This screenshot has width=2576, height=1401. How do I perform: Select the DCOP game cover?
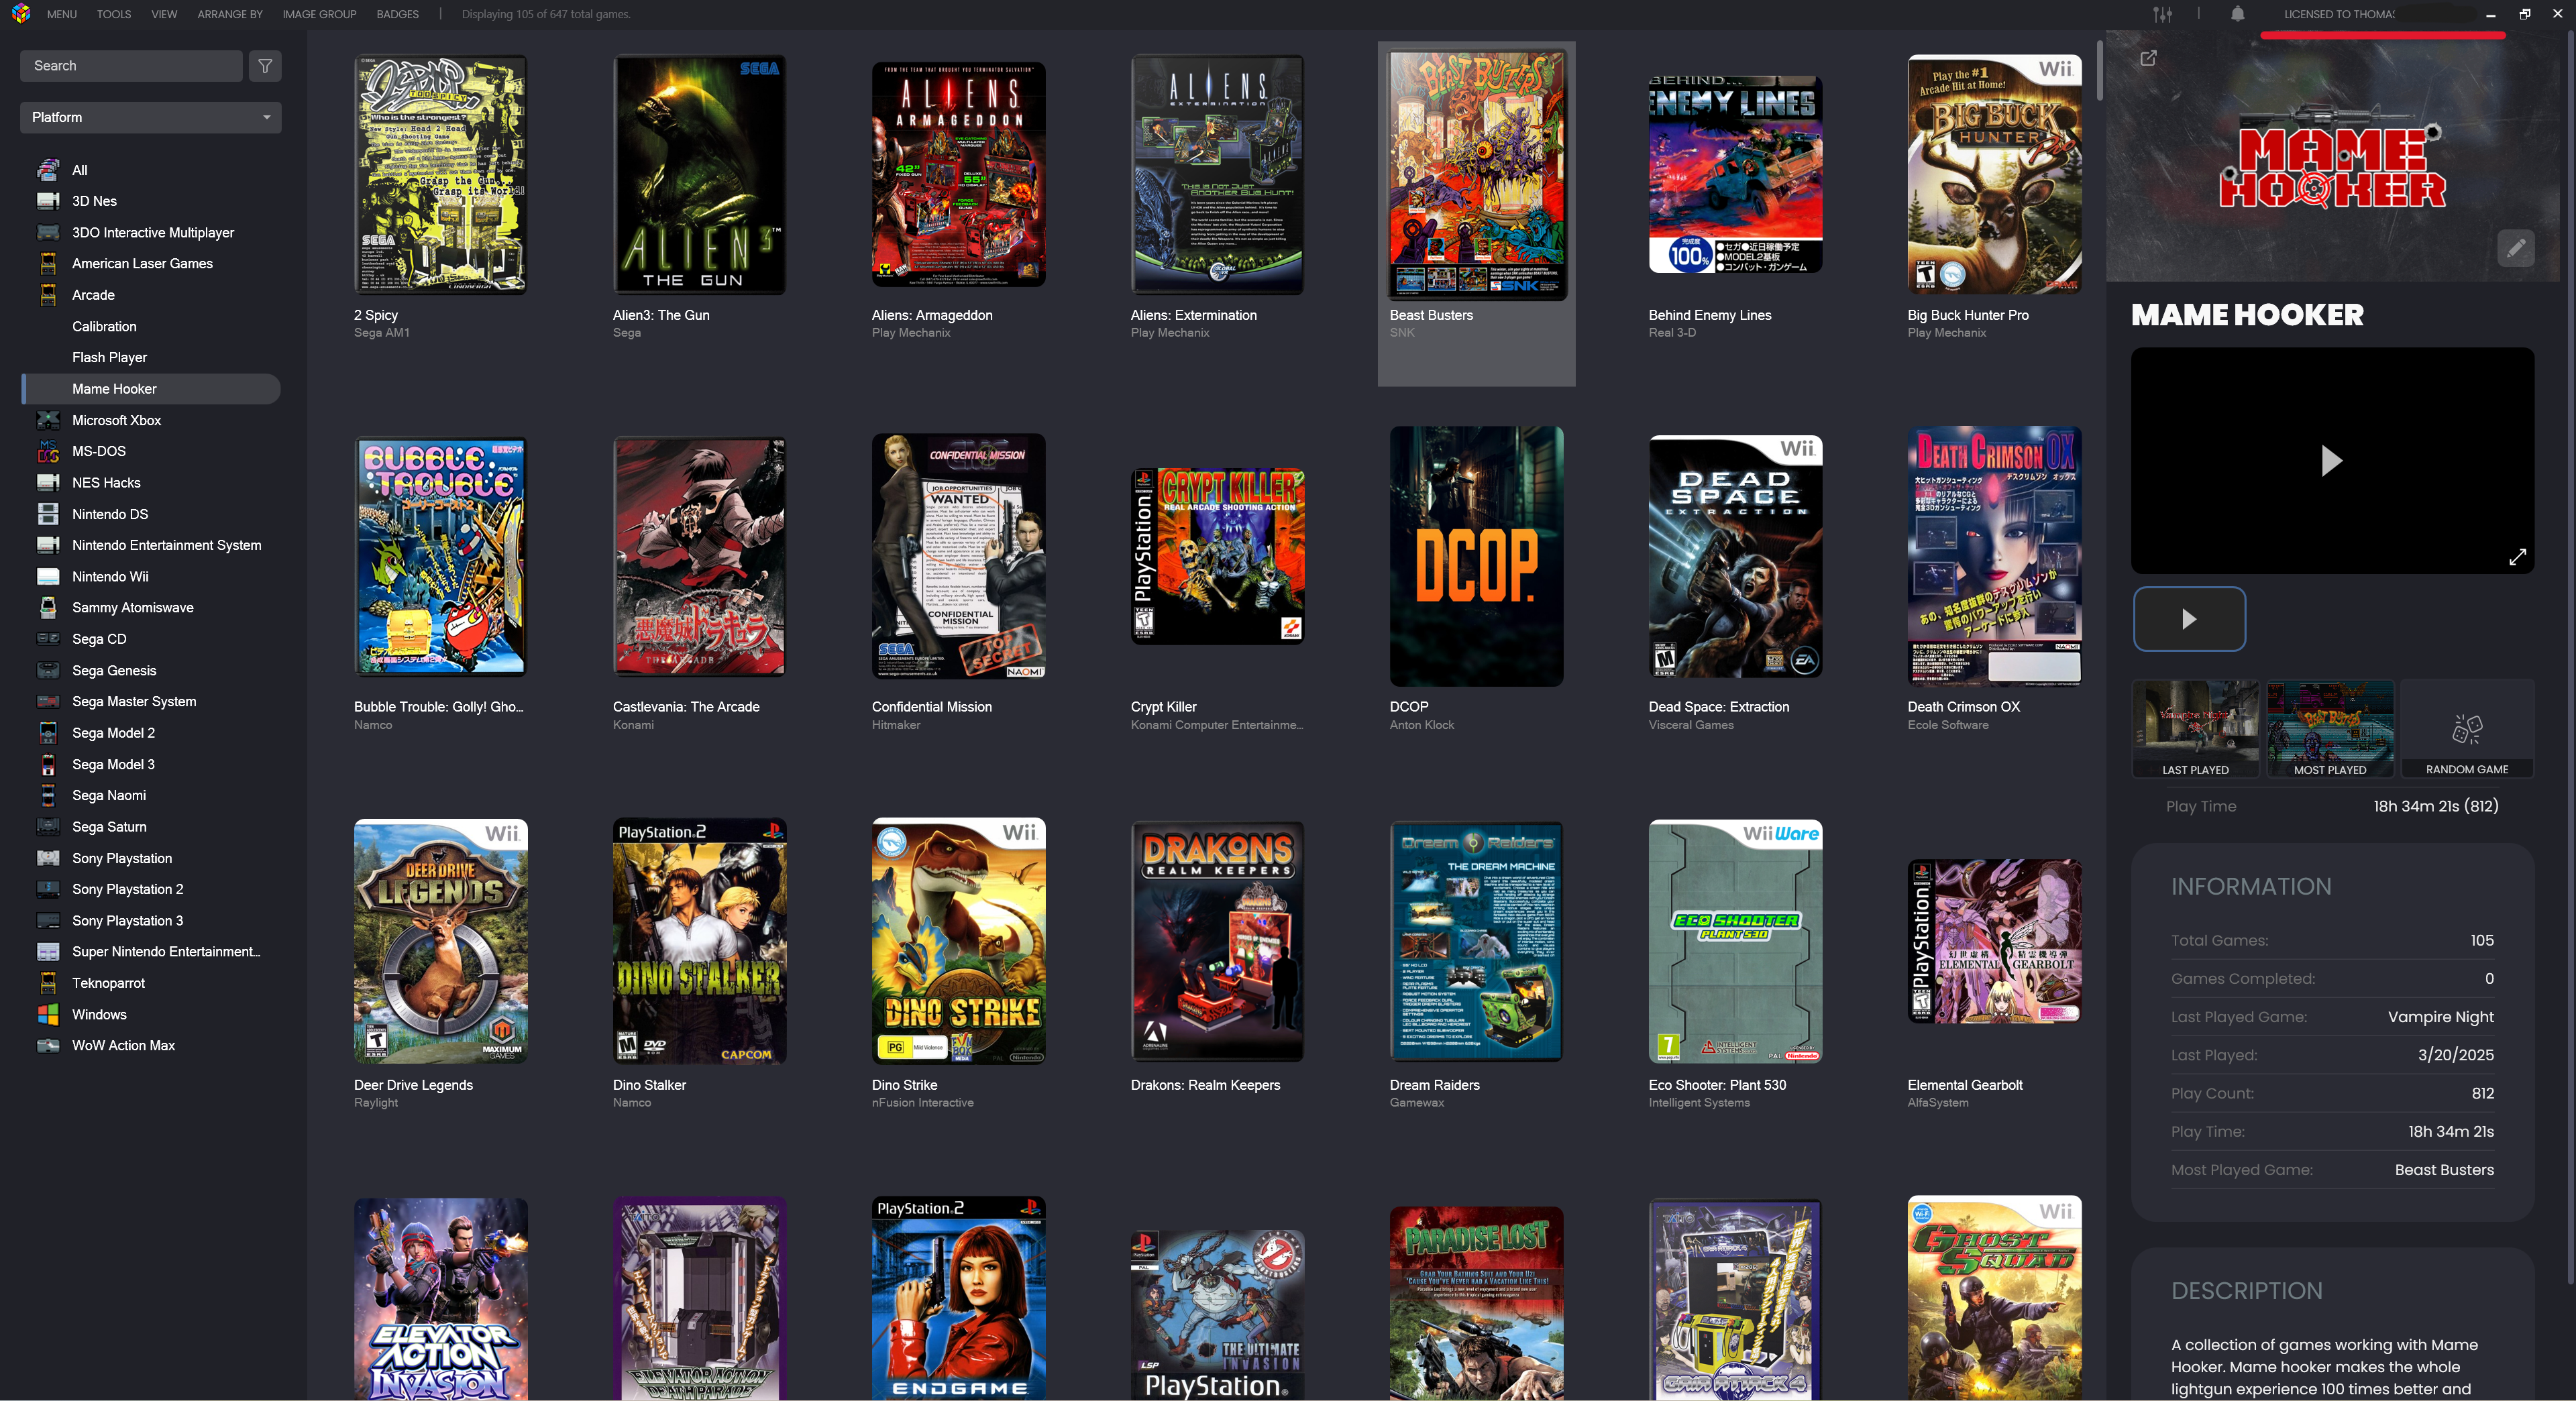(1476, 556)
